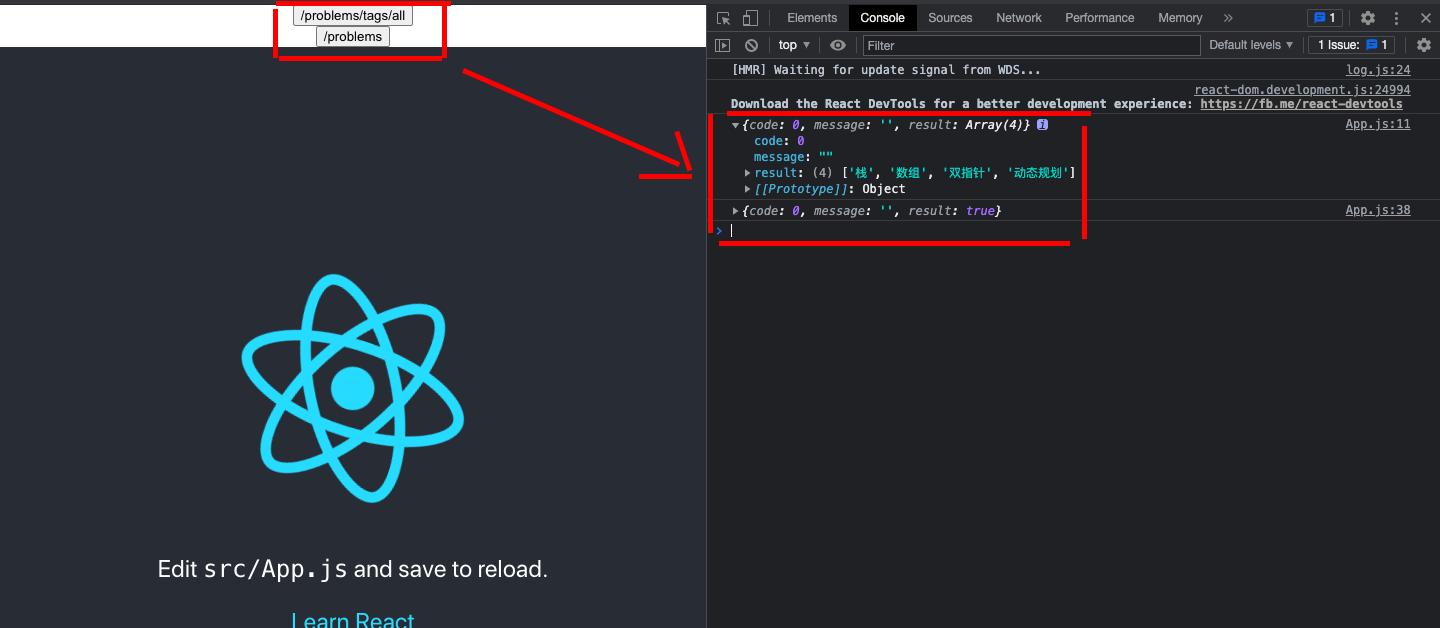1440x628 pixels.
Task: Click the 'message: ""' property row
Action: coord(793,157)
